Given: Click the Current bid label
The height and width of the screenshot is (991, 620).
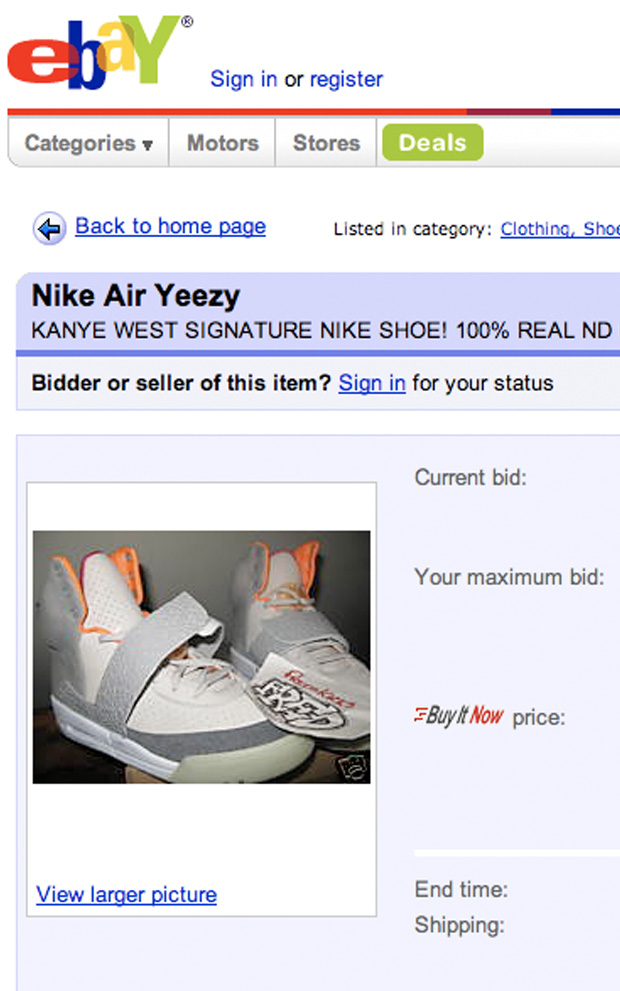Looking at the screenshot, I should [470, 477].
